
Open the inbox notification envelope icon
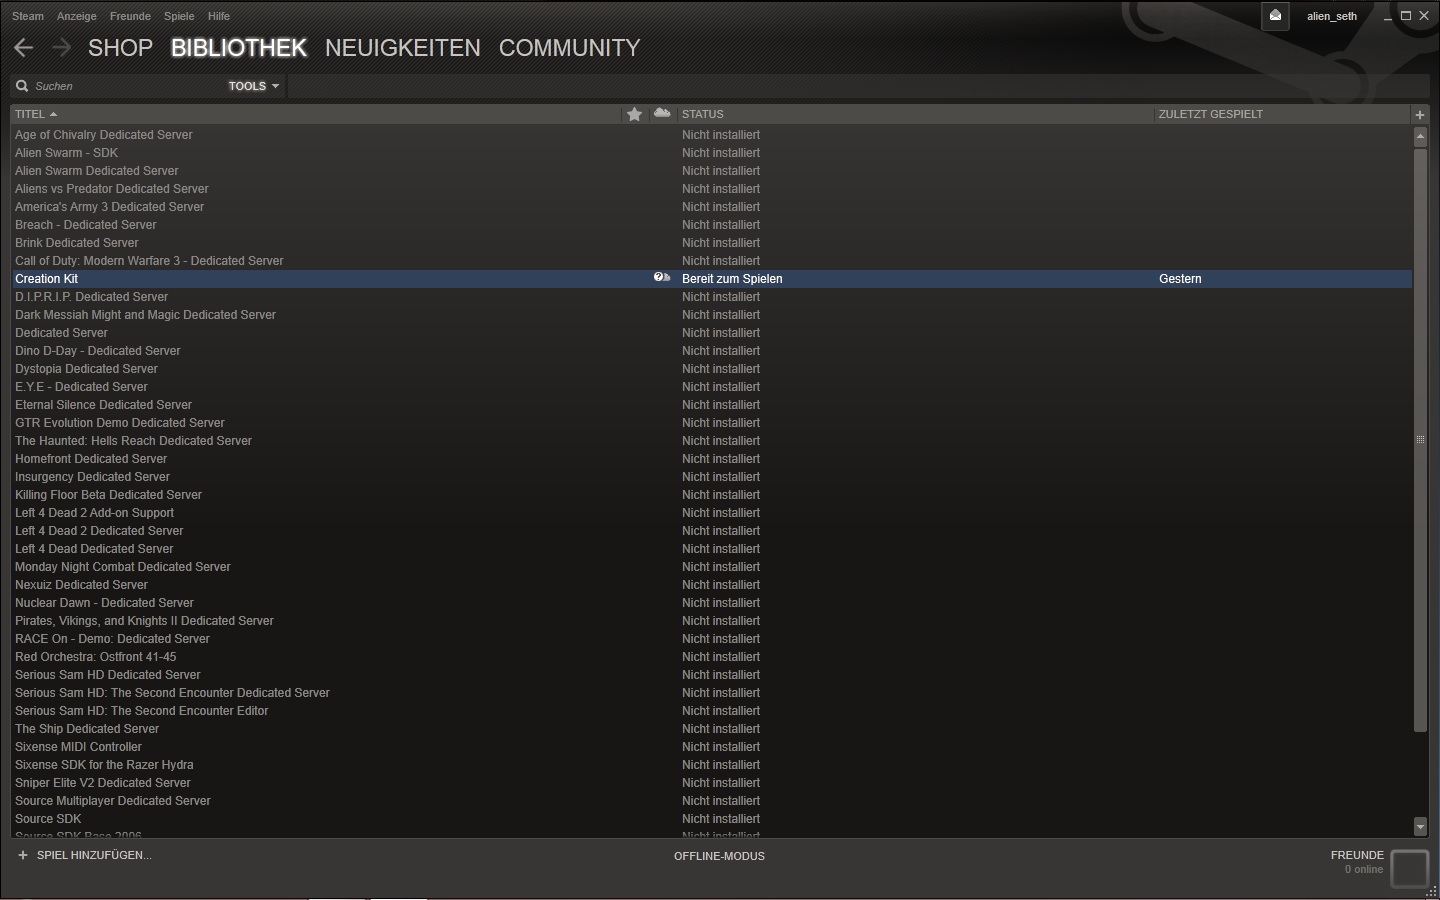pyautogui.click(x=1275, y=16)
